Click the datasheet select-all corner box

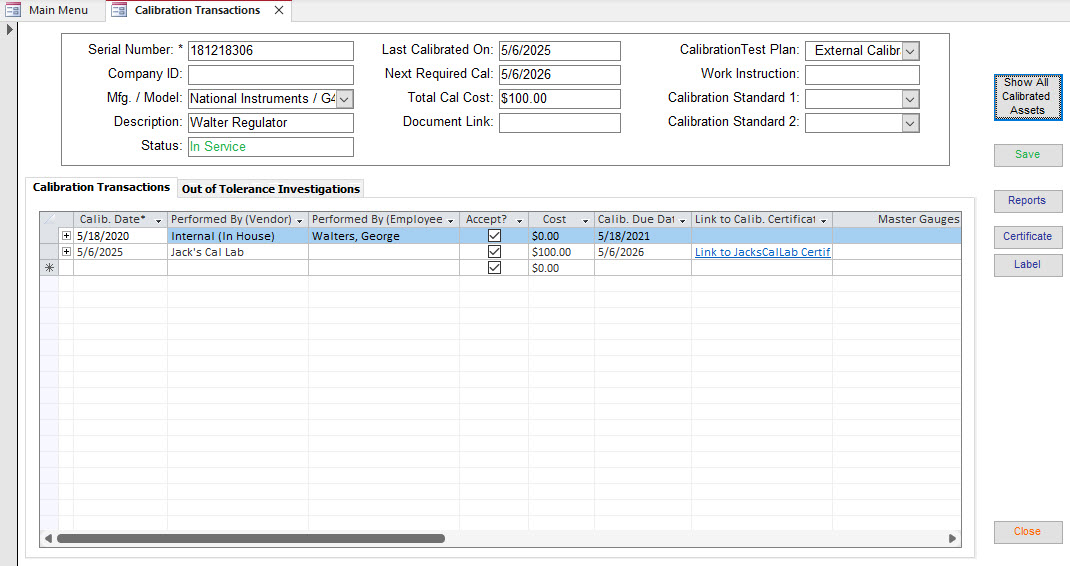[x=49, y=219]
